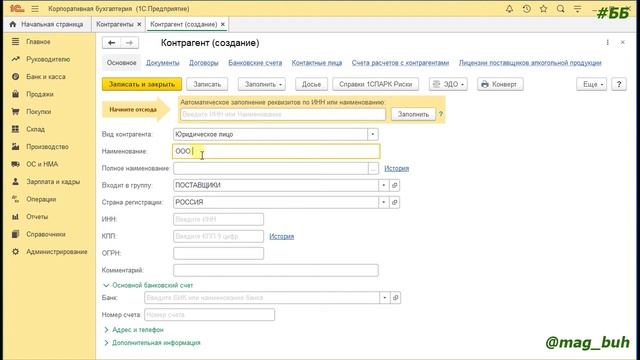
Task: Open Счета расчетов с контрагентами link
Action: pyautogui.click(x=400, y=63)
